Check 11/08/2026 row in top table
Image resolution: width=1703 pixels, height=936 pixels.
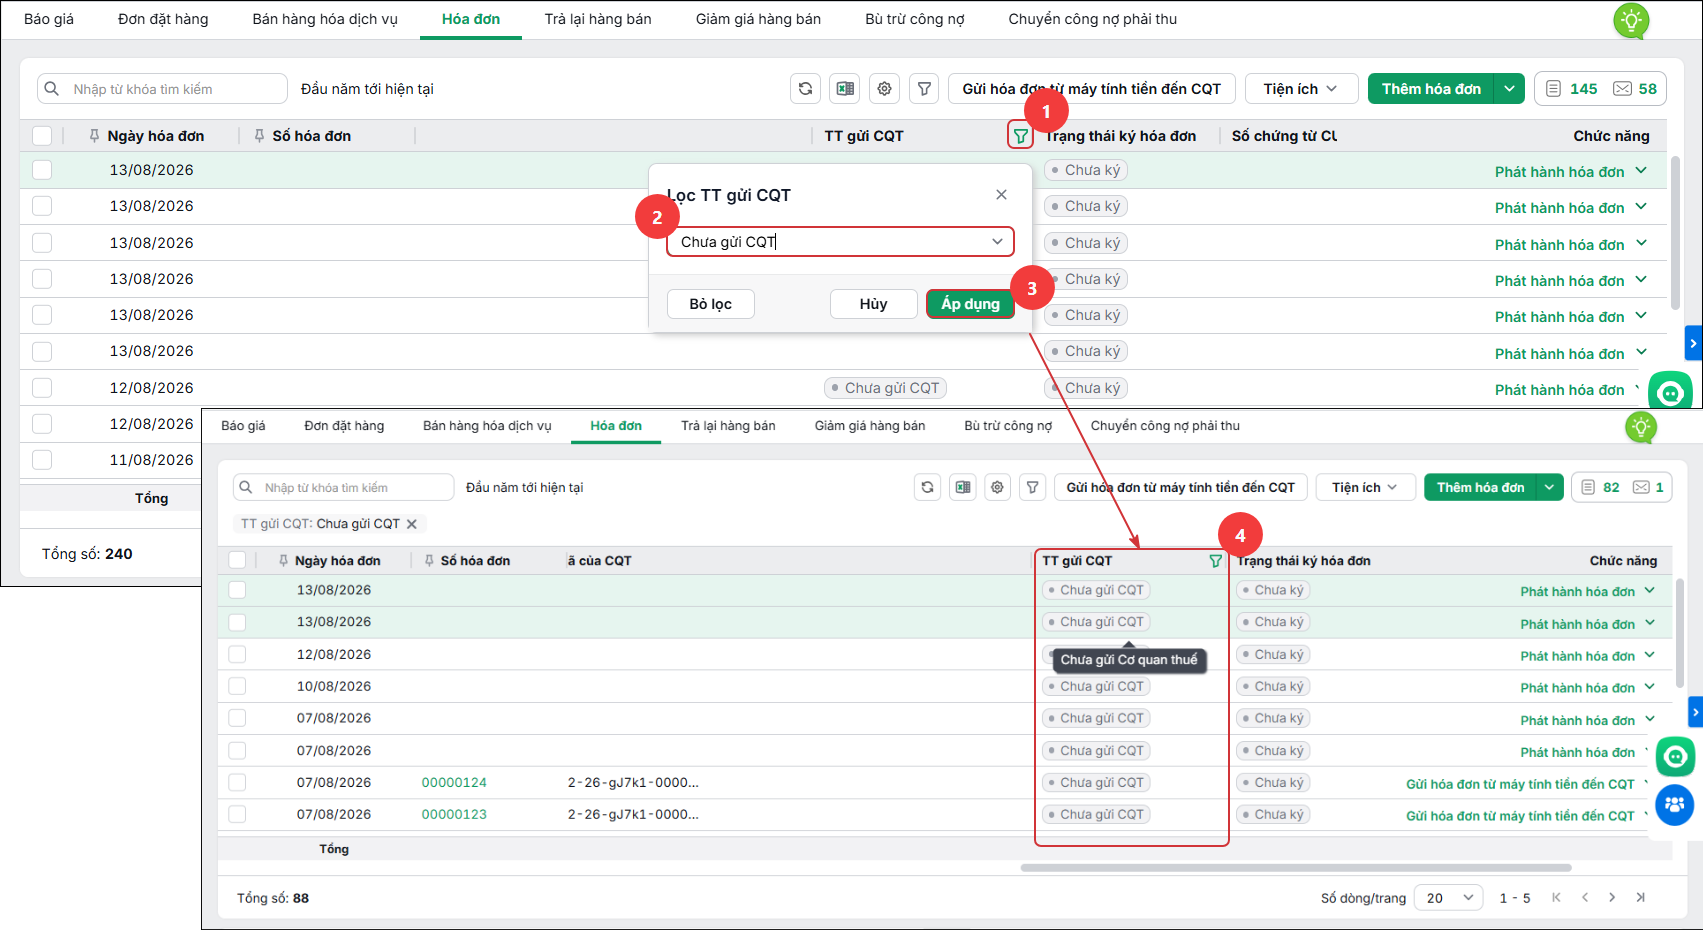click(x=42, y=460)
